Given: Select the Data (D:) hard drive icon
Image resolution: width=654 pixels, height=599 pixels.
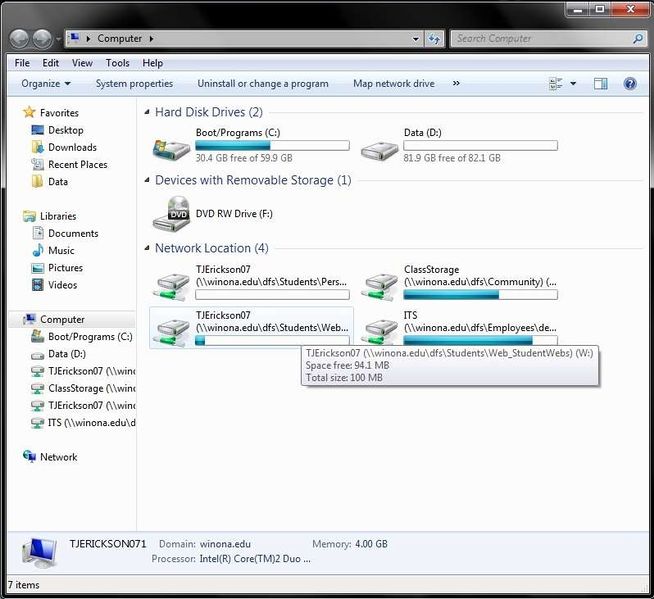Looking at the screenshot, I should tap(380, 146).
